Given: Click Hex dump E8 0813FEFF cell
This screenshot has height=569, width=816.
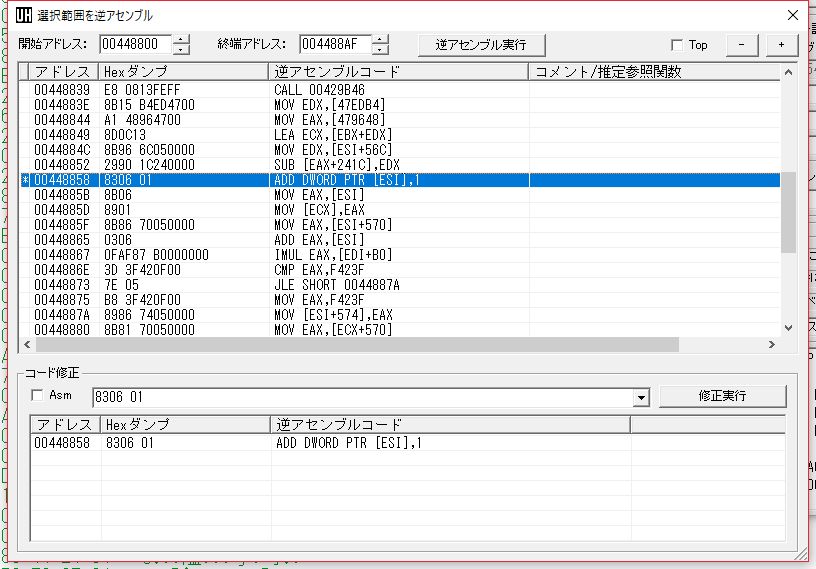Looking at the screenshot, I should coord(142,90).
